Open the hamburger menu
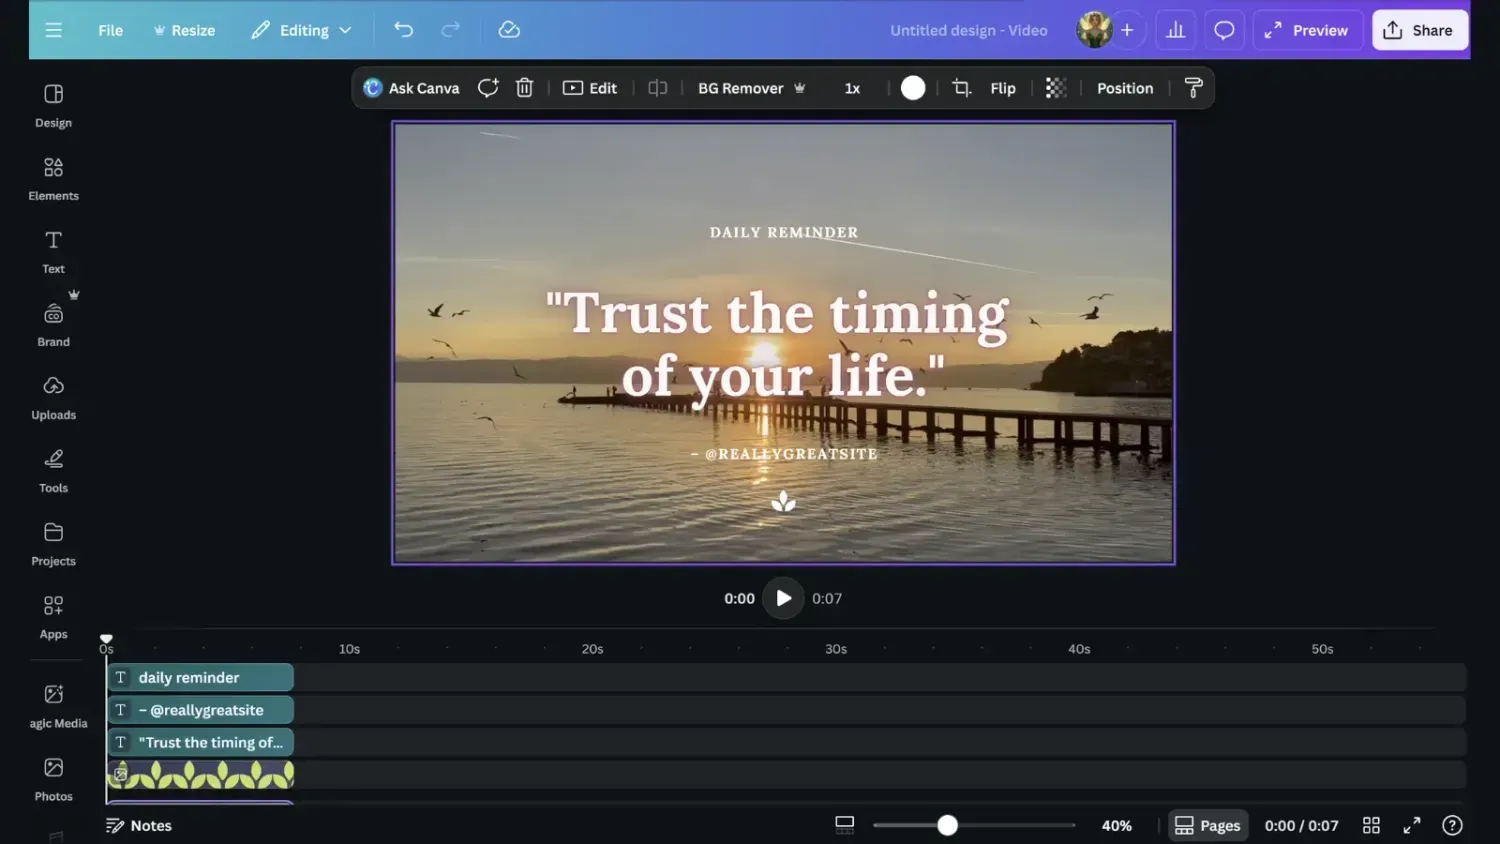 (53, 30)
